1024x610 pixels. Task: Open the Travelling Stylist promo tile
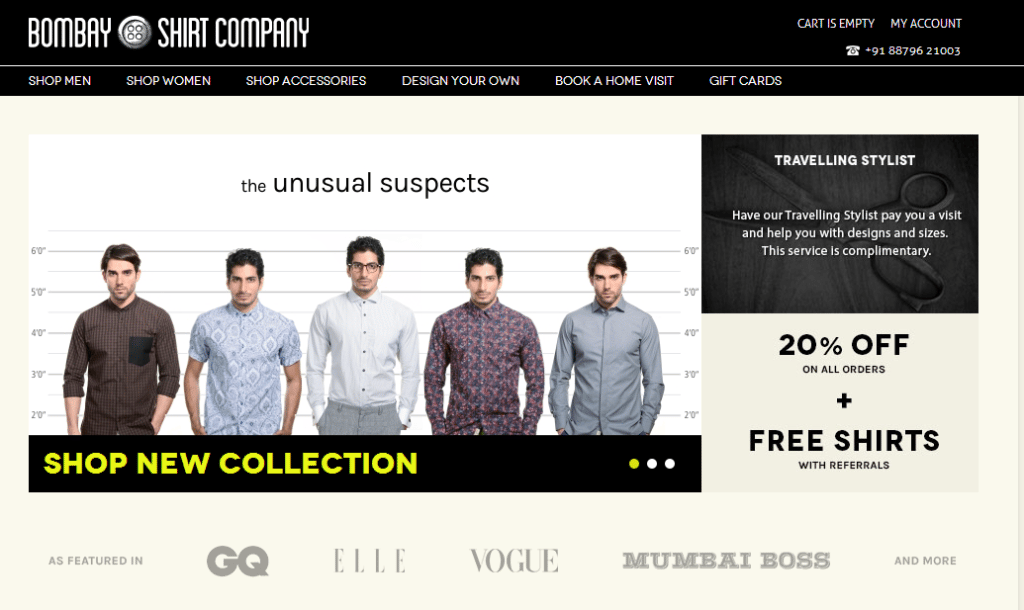840,223
